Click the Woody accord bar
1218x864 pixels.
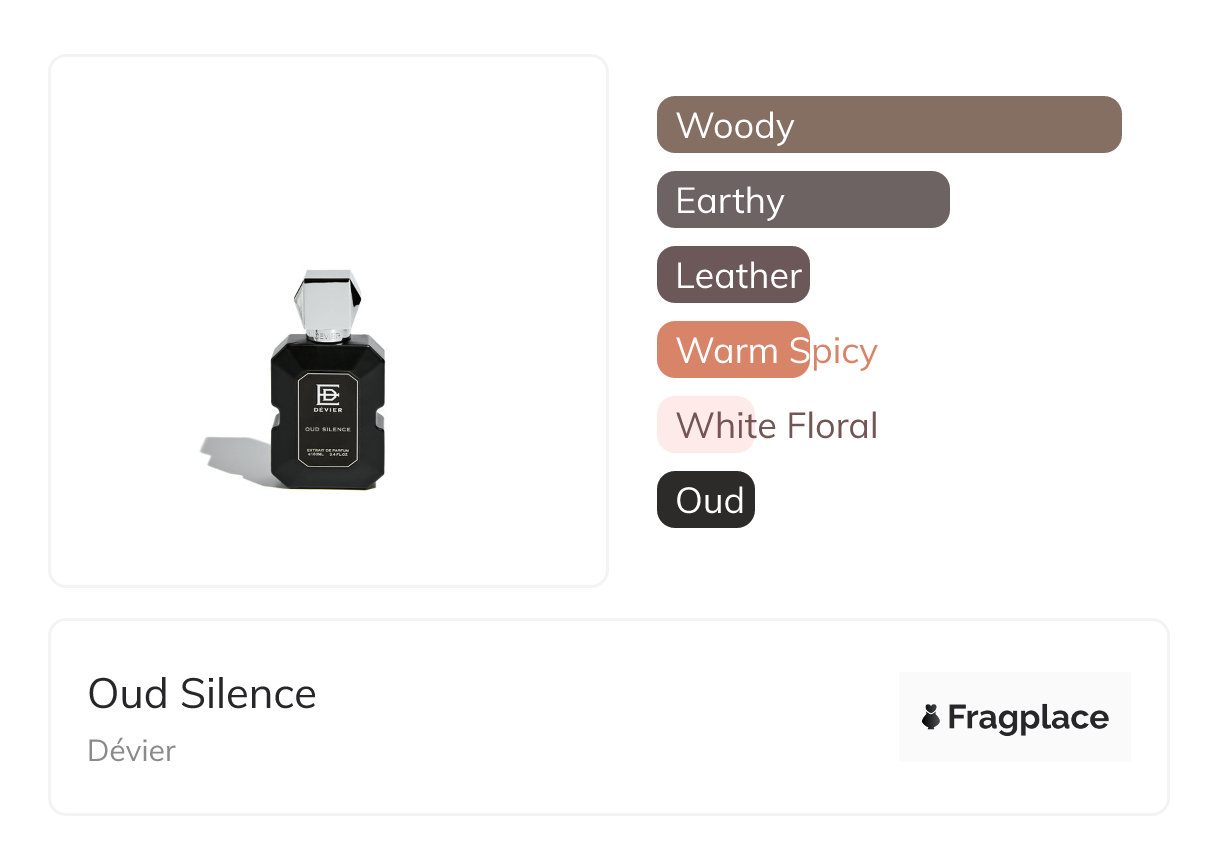click(888, 125)
